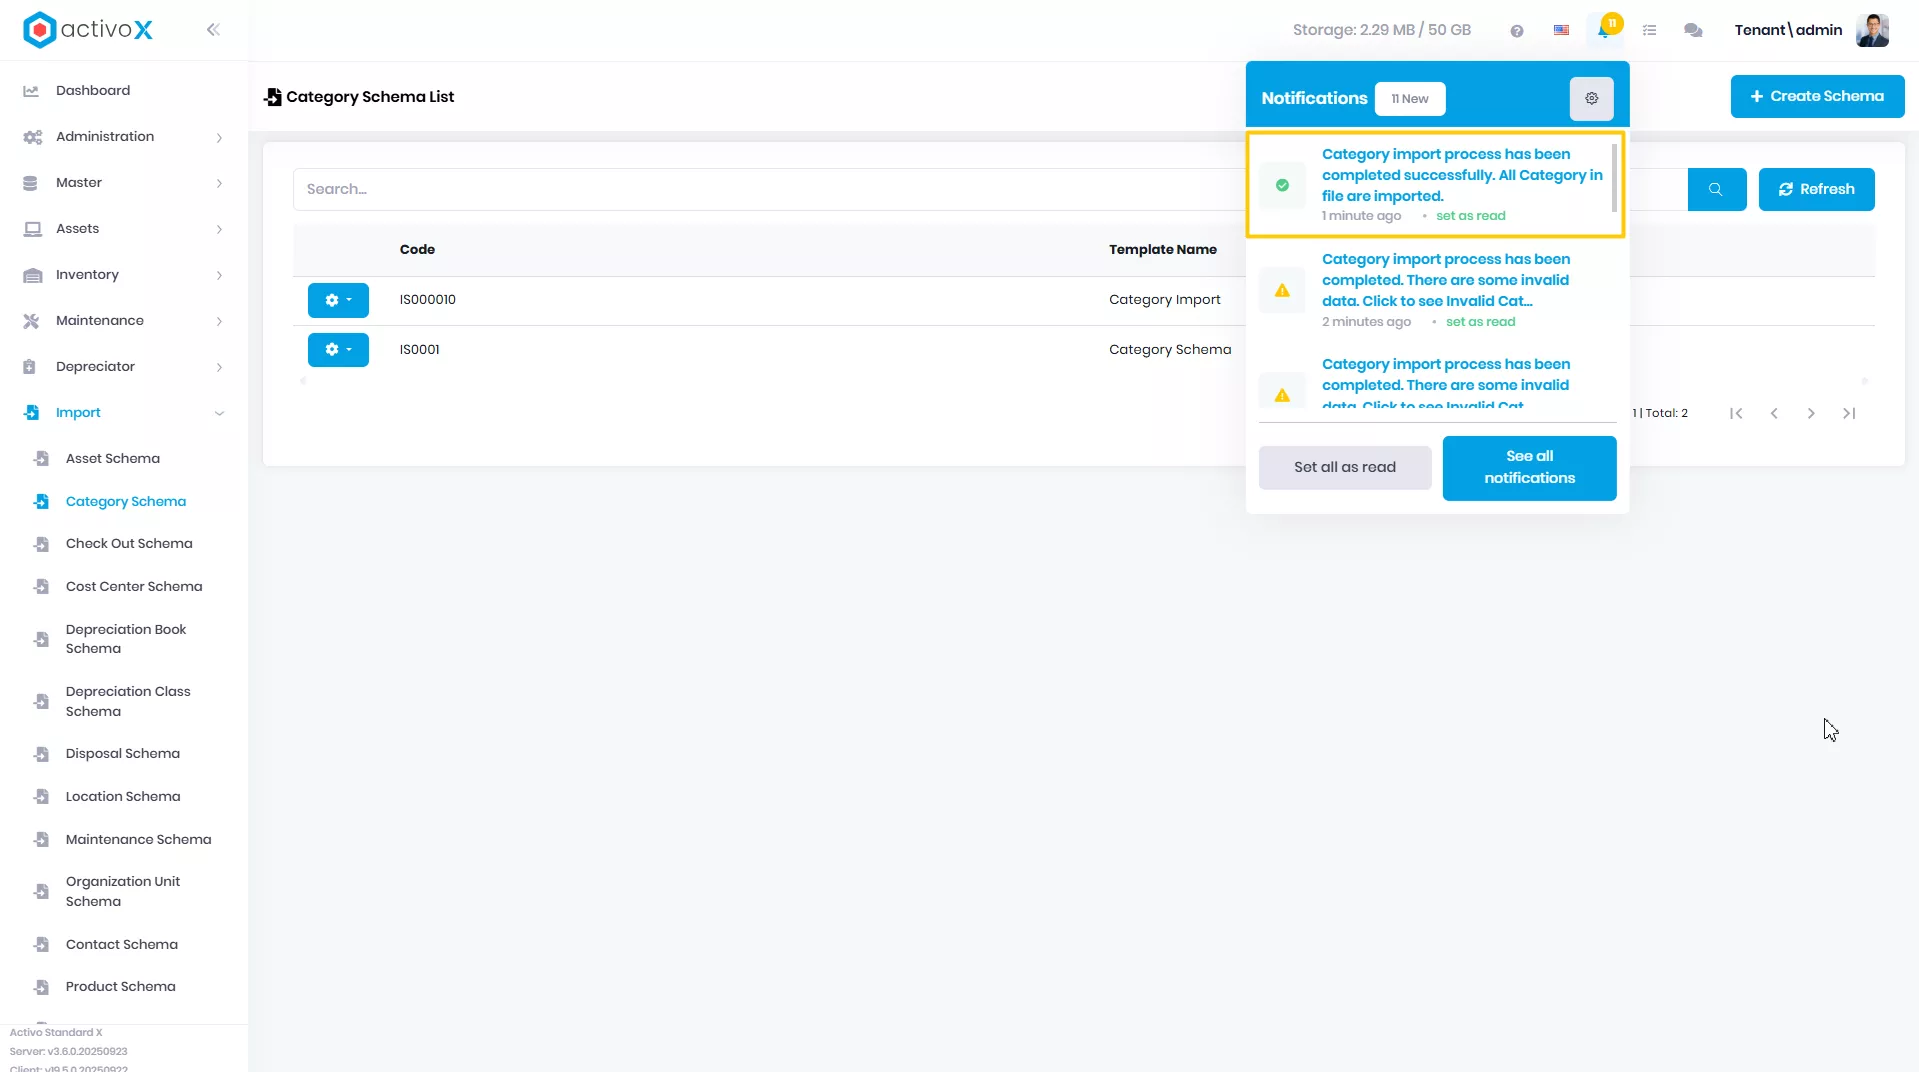Expand the Assets menu chevron
1919x1072 pixels.
(x=219, y=229)
